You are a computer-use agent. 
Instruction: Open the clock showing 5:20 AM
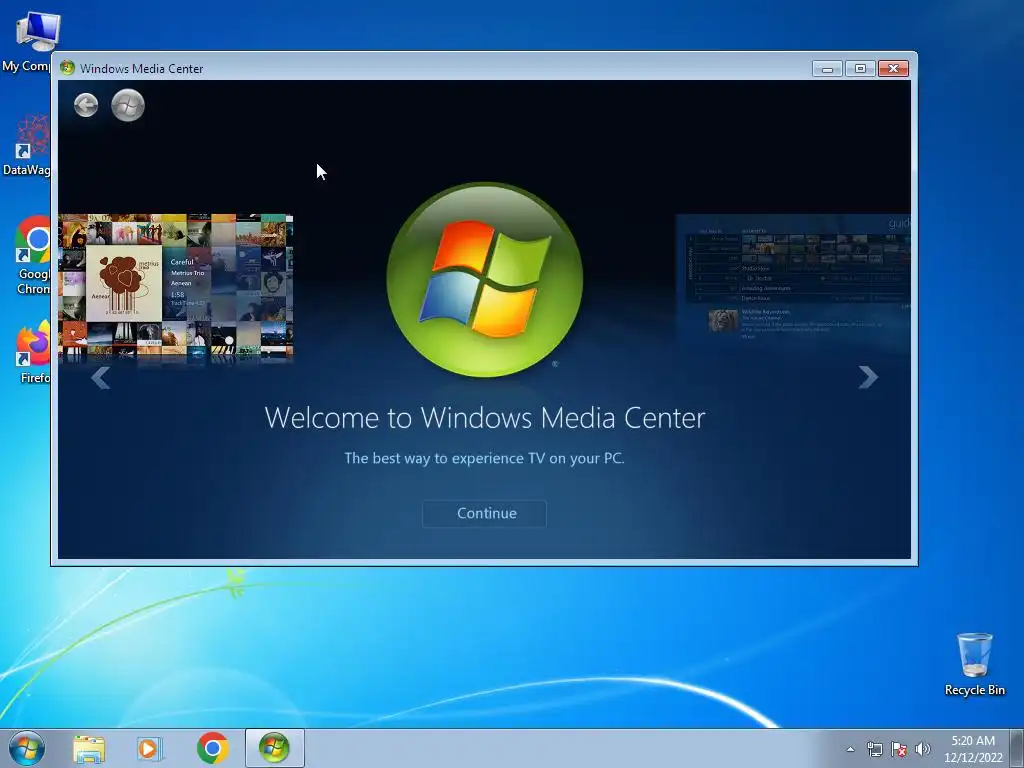[x=973, y=749]
